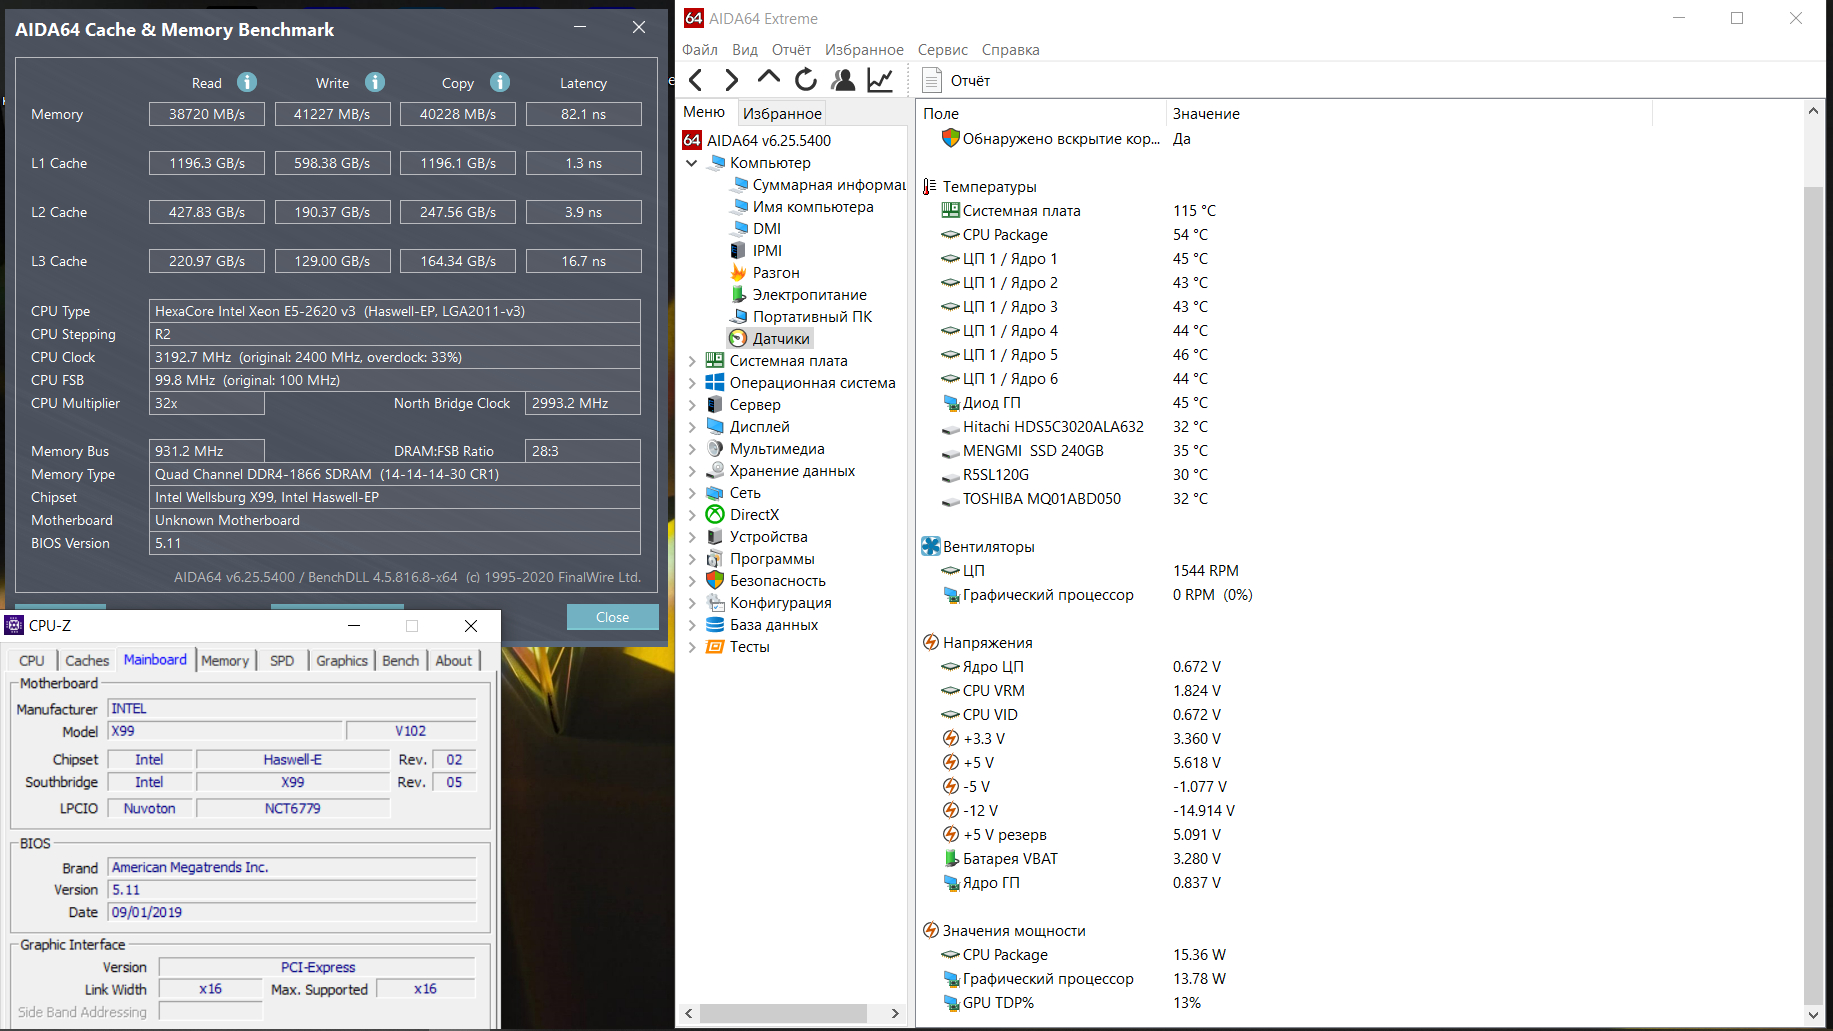The width and height of the screenshot is (1833, 1031).
Task: Close the benchmark dialog with Close button
Action: [613, 617]
